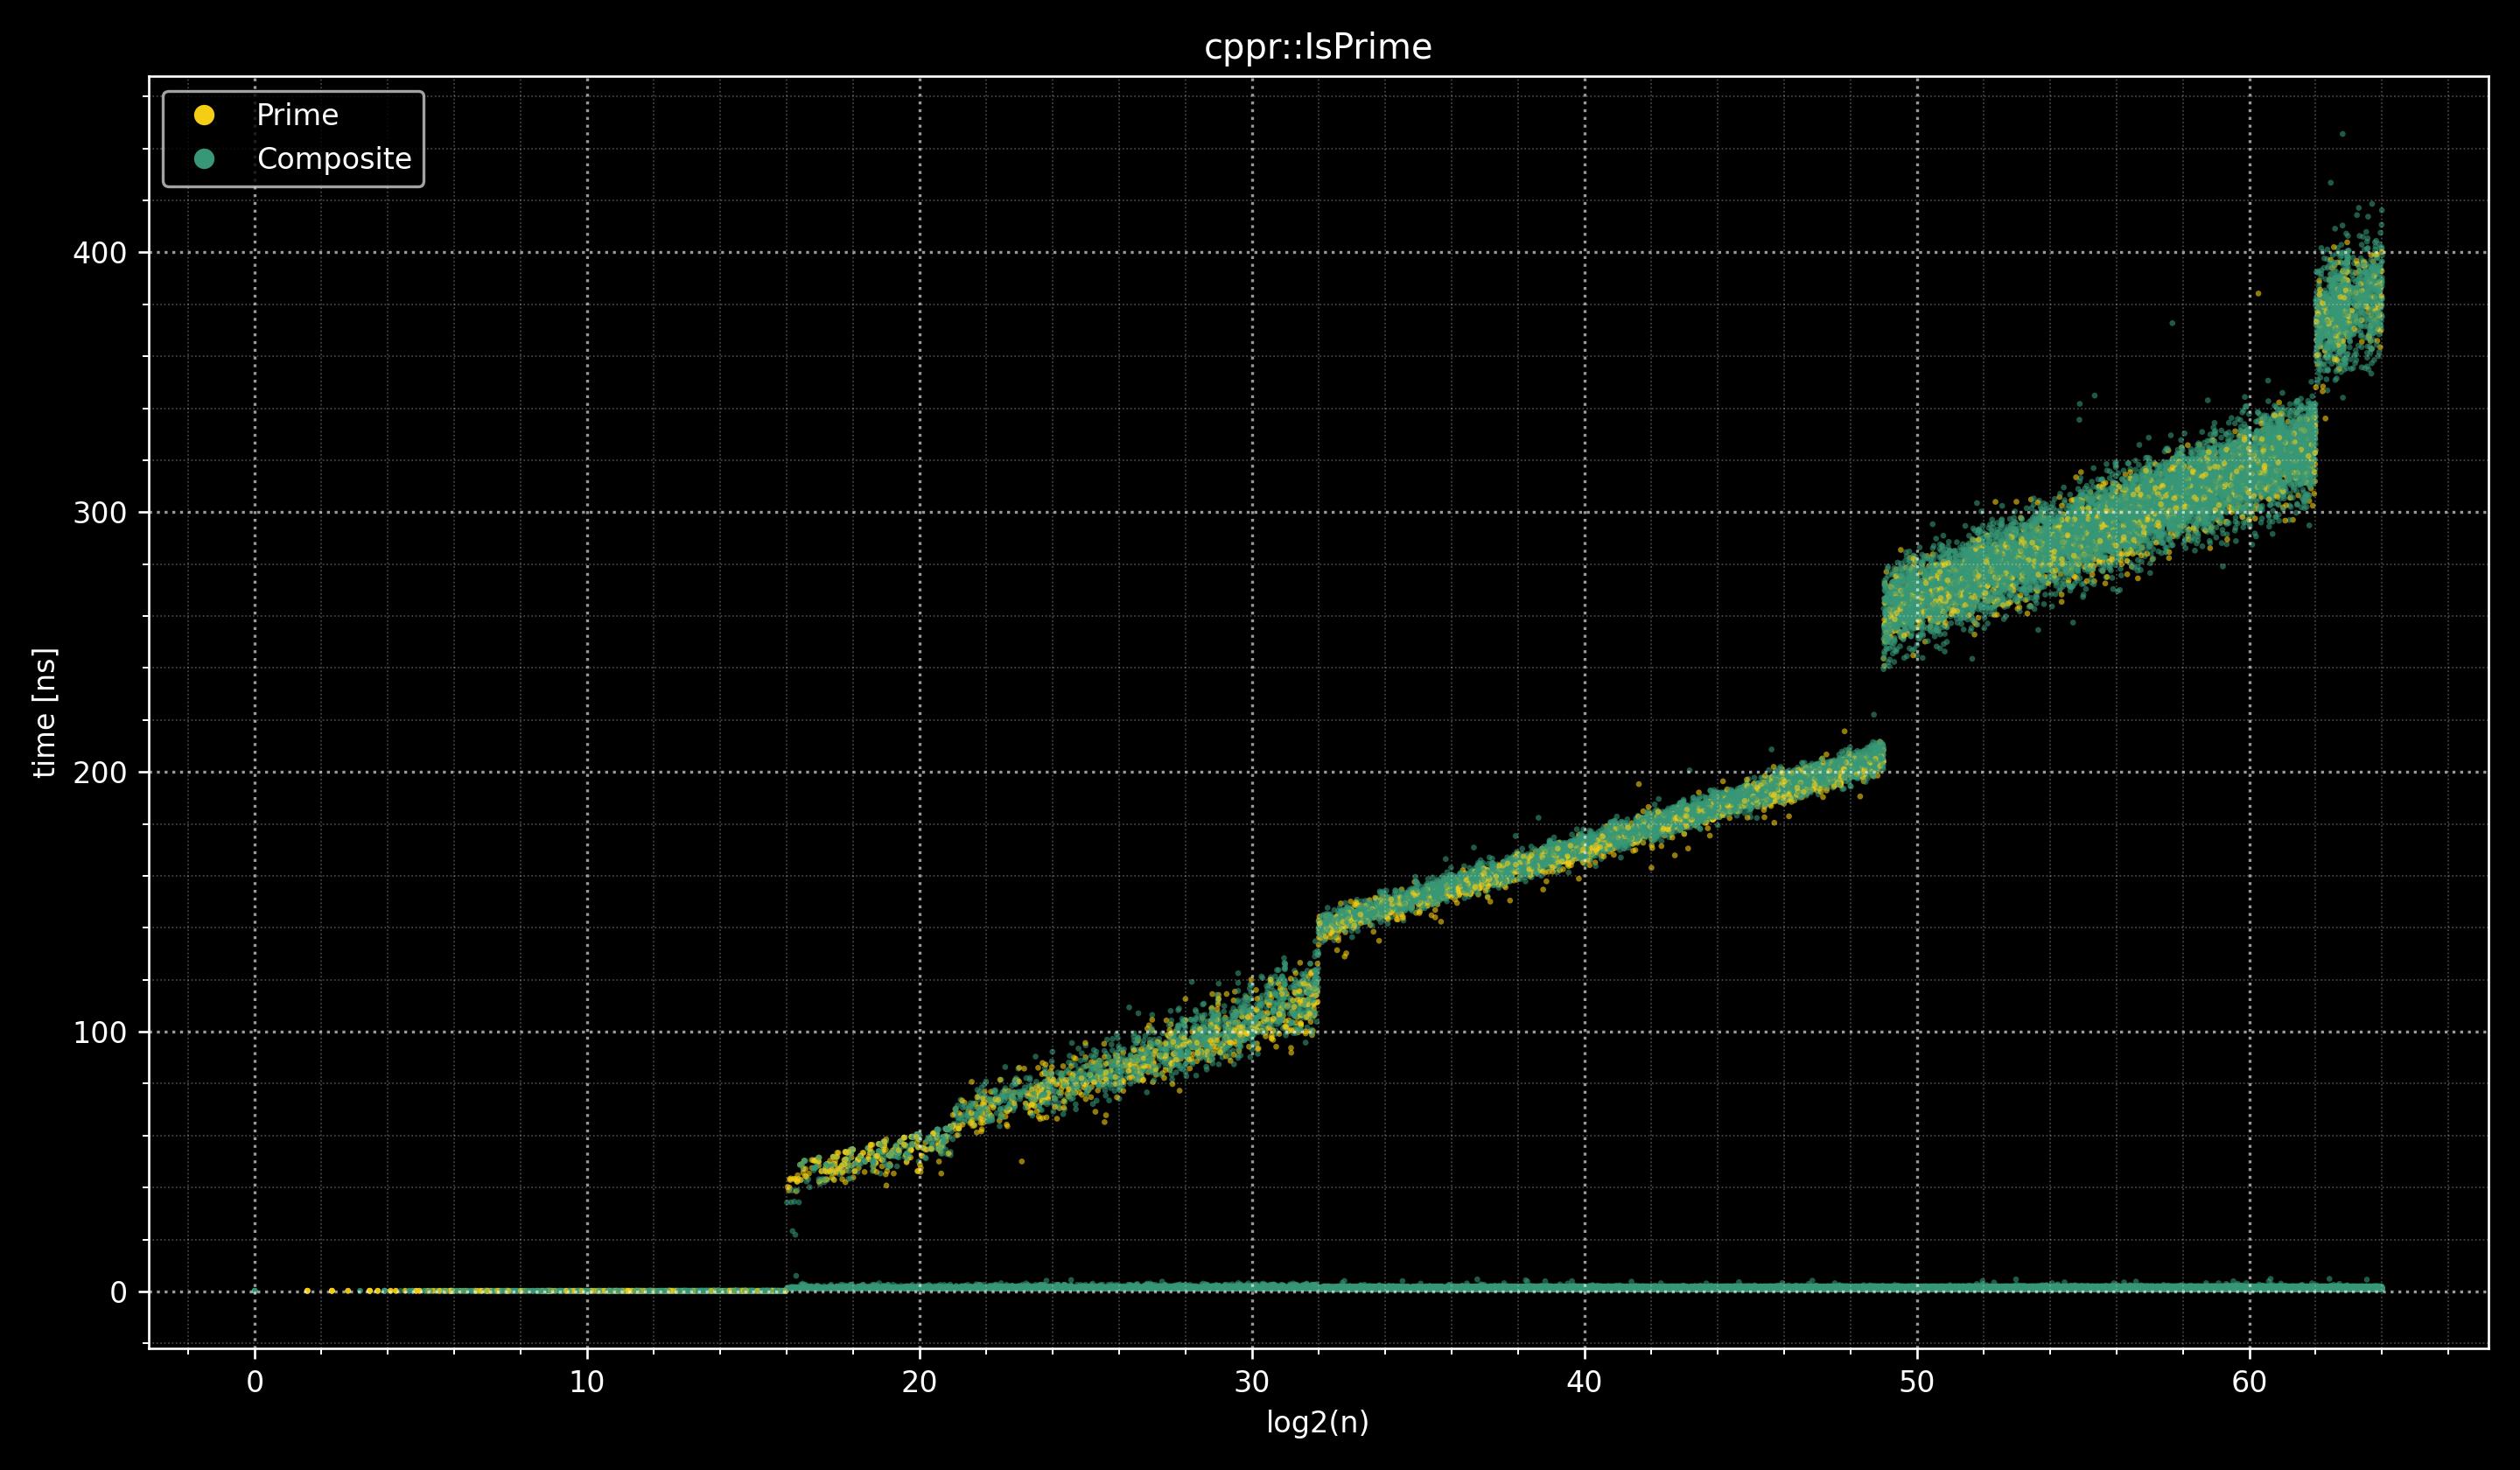Click y-axis tick label 0
2520x1470 pixels.
click(118, 1293)
